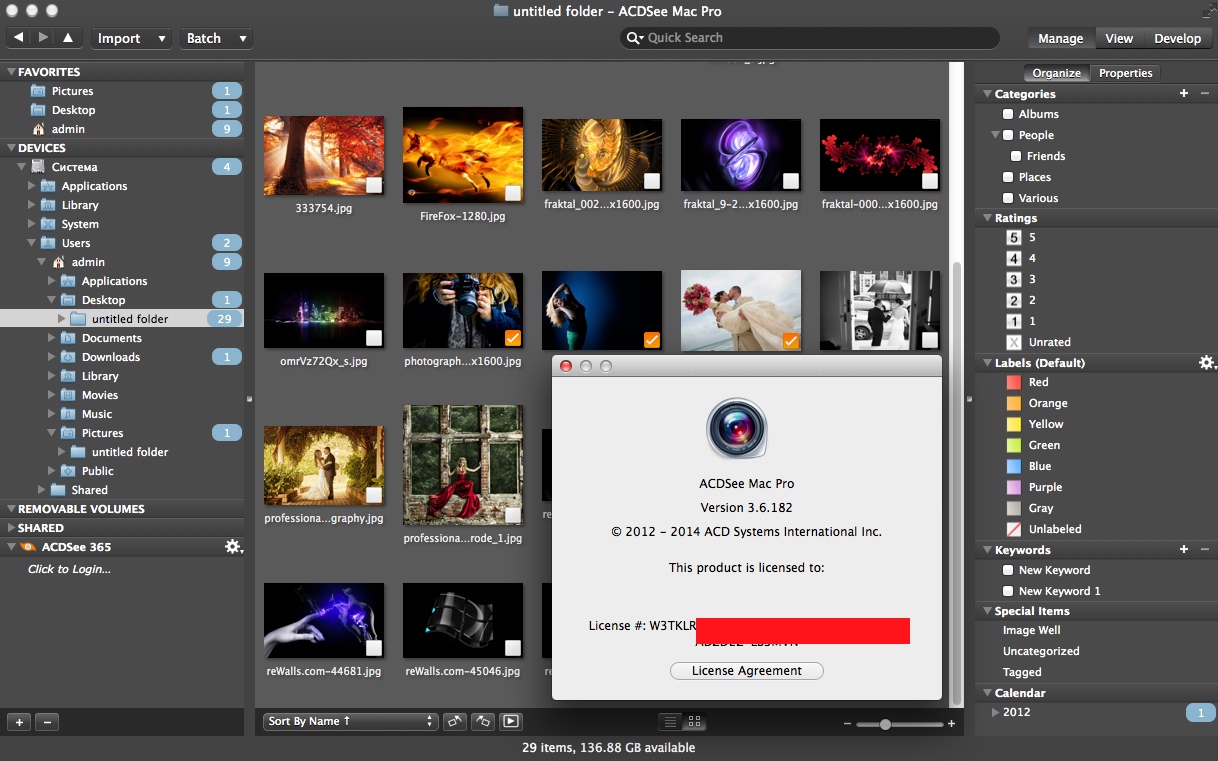
Task: Switch to thumbnail grid view
Action: coord(695,721)
